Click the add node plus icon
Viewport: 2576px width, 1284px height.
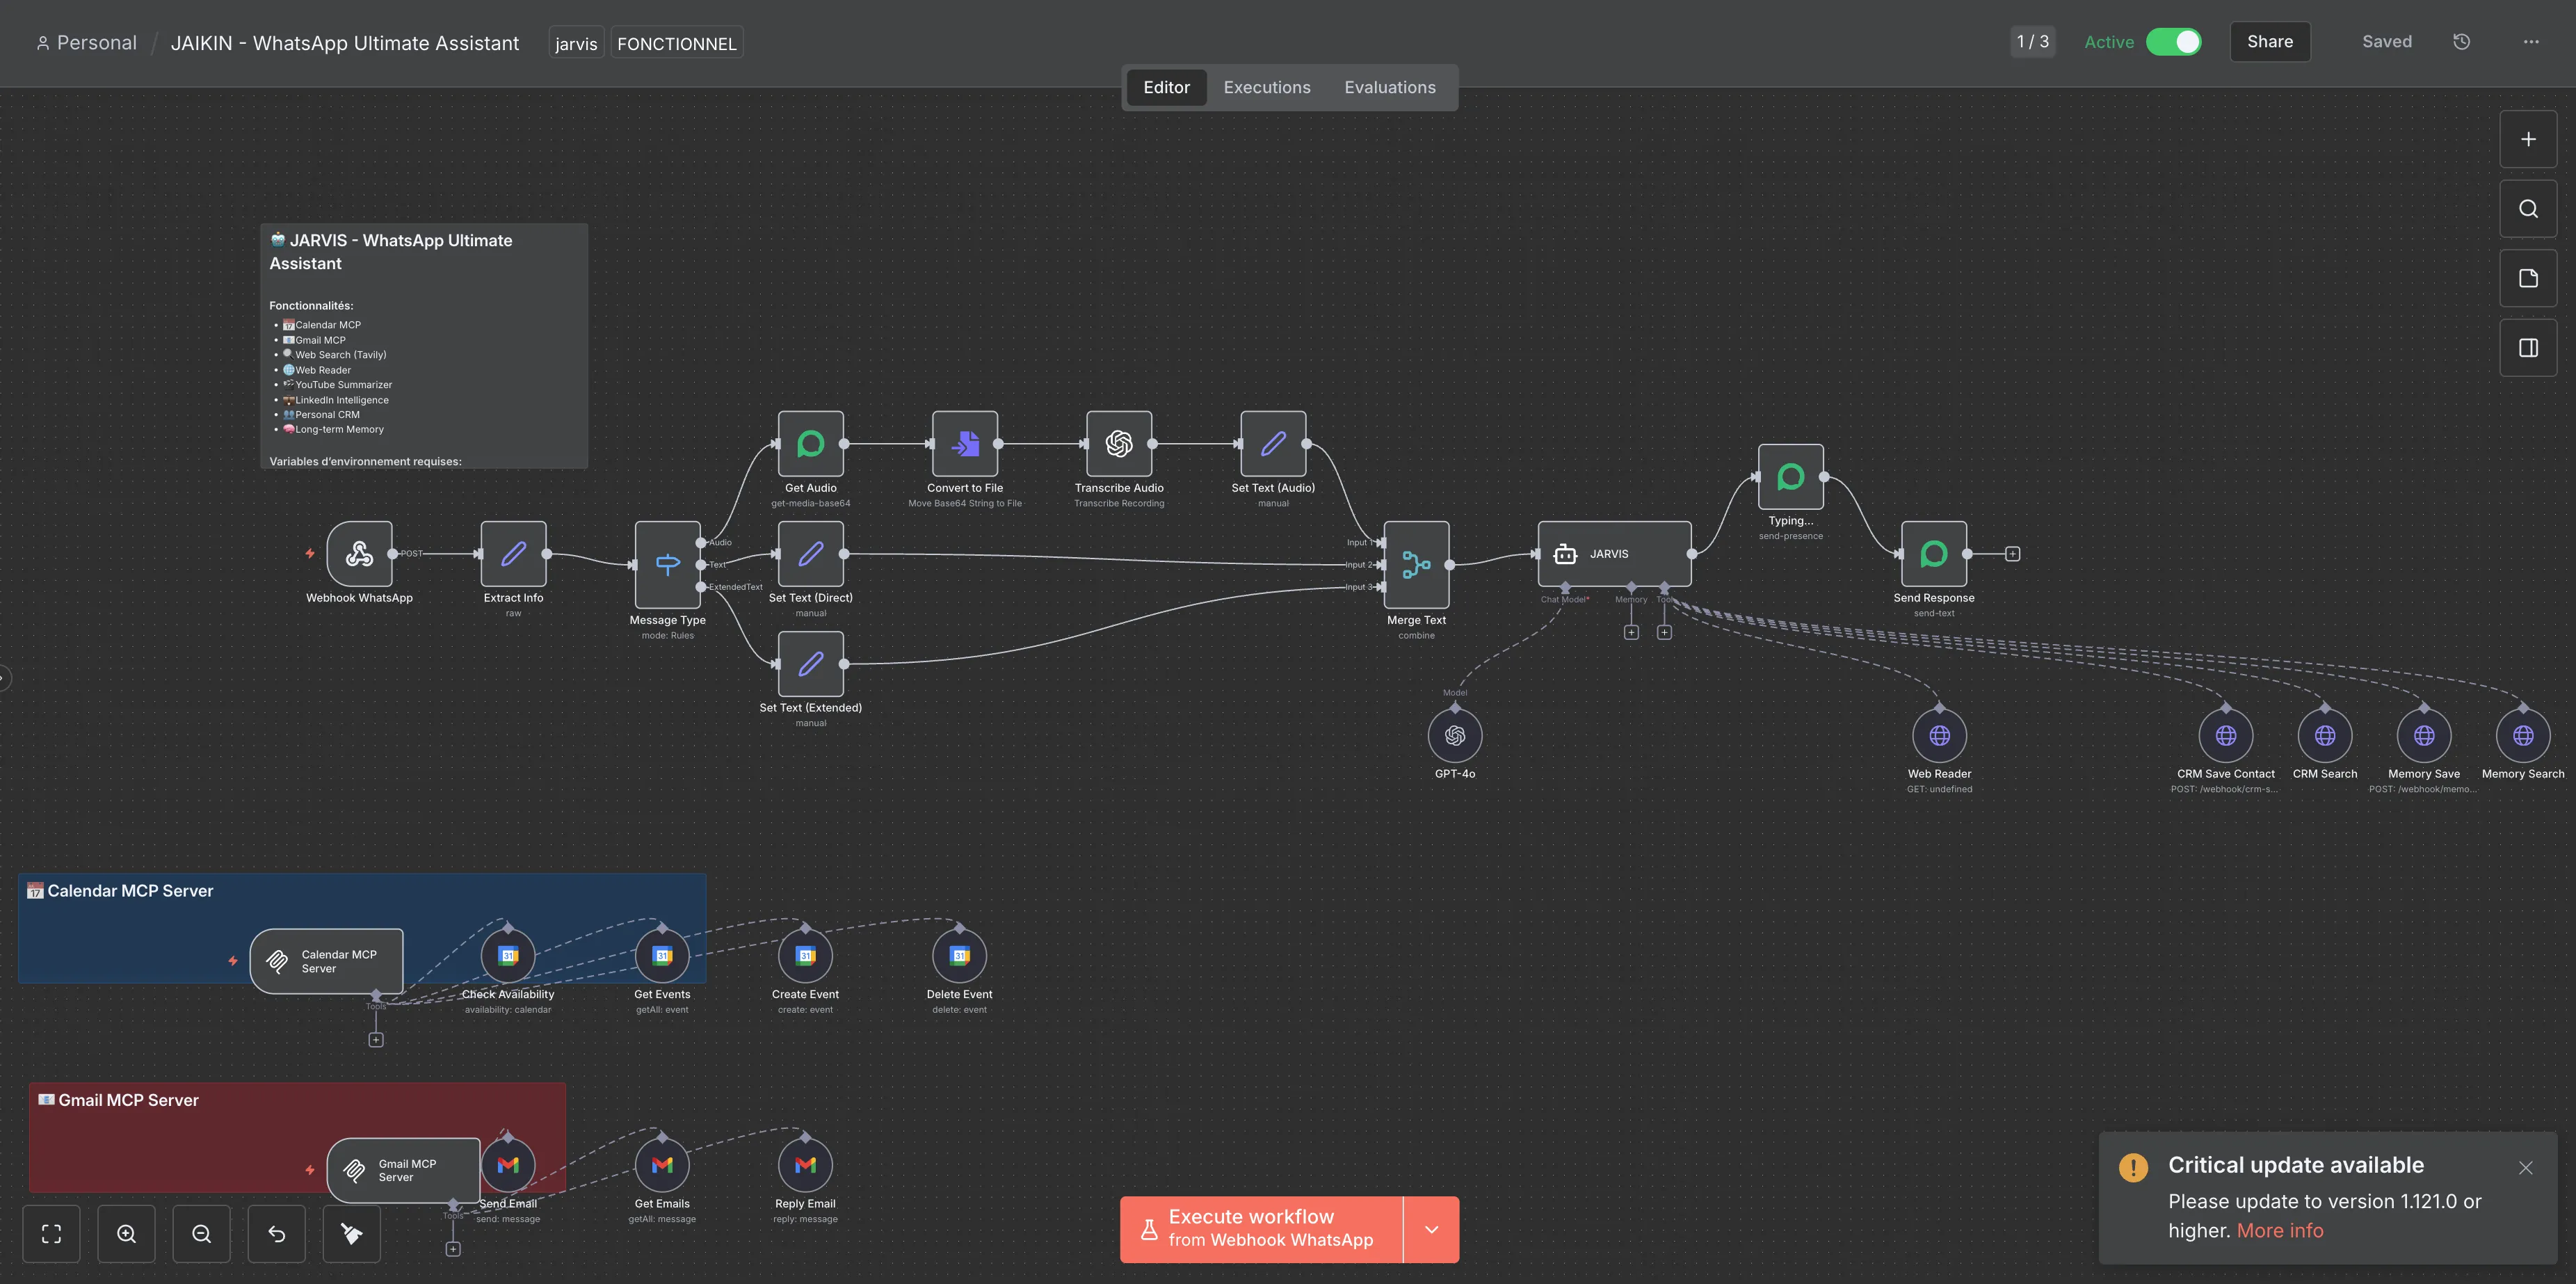[x=2527, y=139]
